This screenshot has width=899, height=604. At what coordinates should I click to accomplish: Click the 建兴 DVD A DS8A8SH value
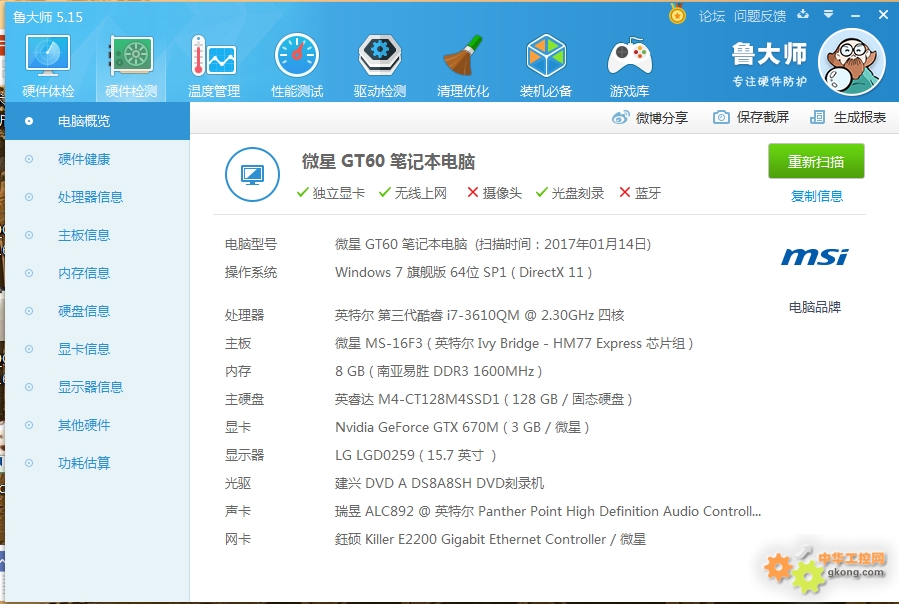click(440, 484)
